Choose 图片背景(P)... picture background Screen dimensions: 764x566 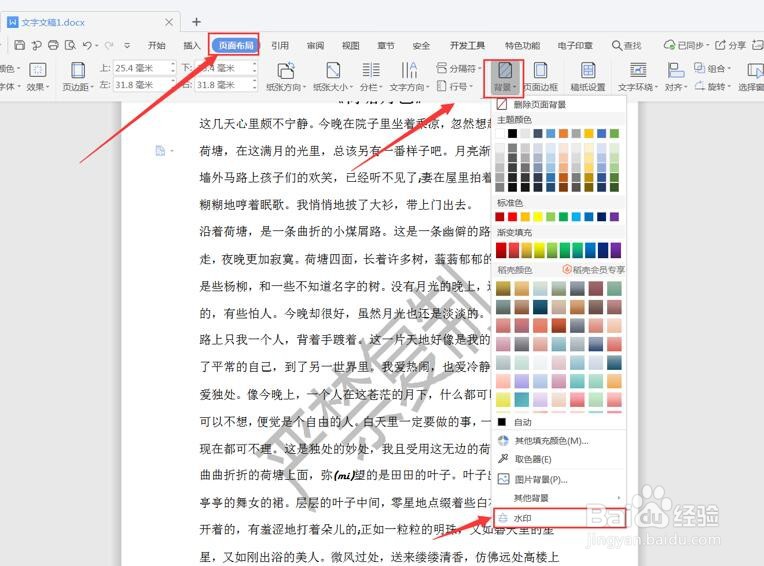pos(559,480)
